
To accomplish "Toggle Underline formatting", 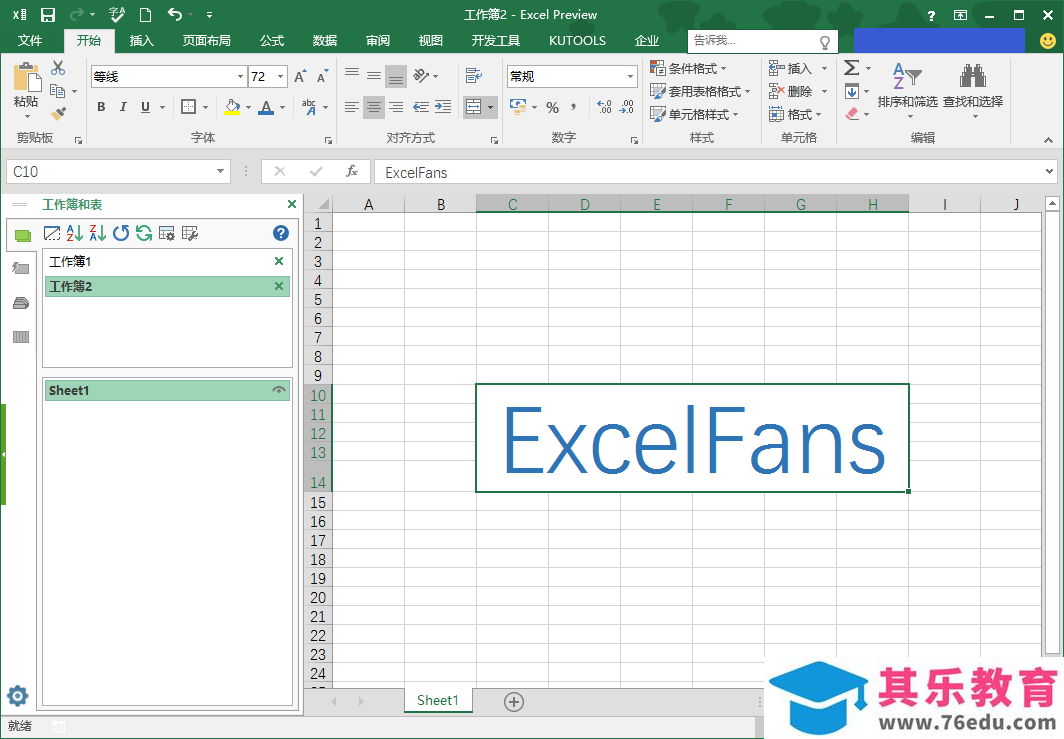I will click(145, 107).
